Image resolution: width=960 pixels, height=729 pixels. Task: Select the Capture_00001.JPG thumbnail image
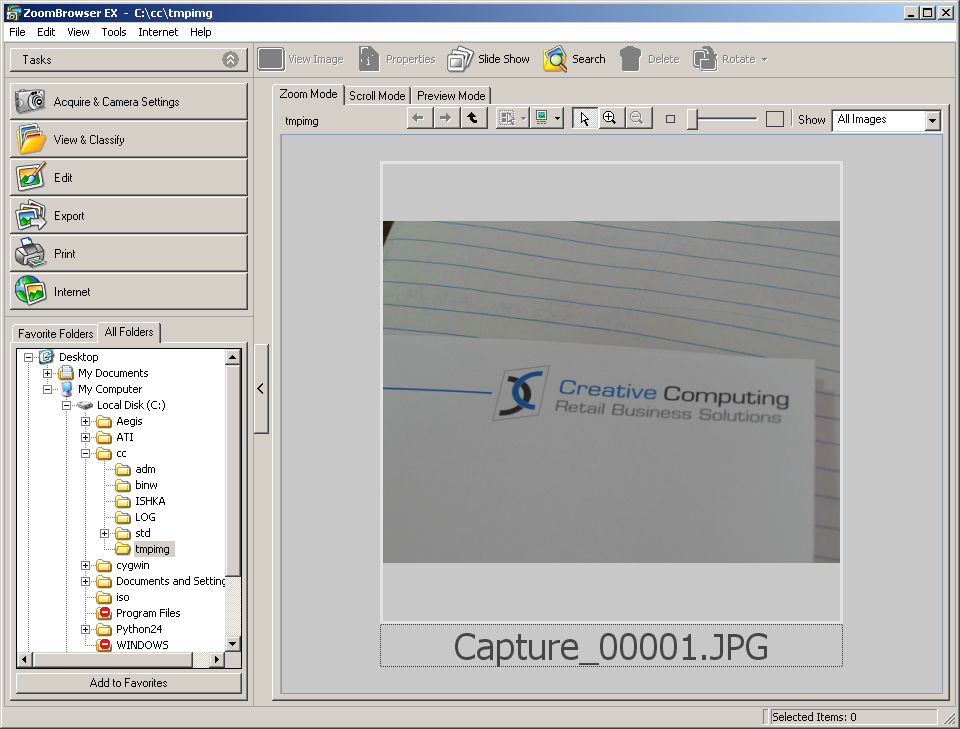tap(611, 392)
